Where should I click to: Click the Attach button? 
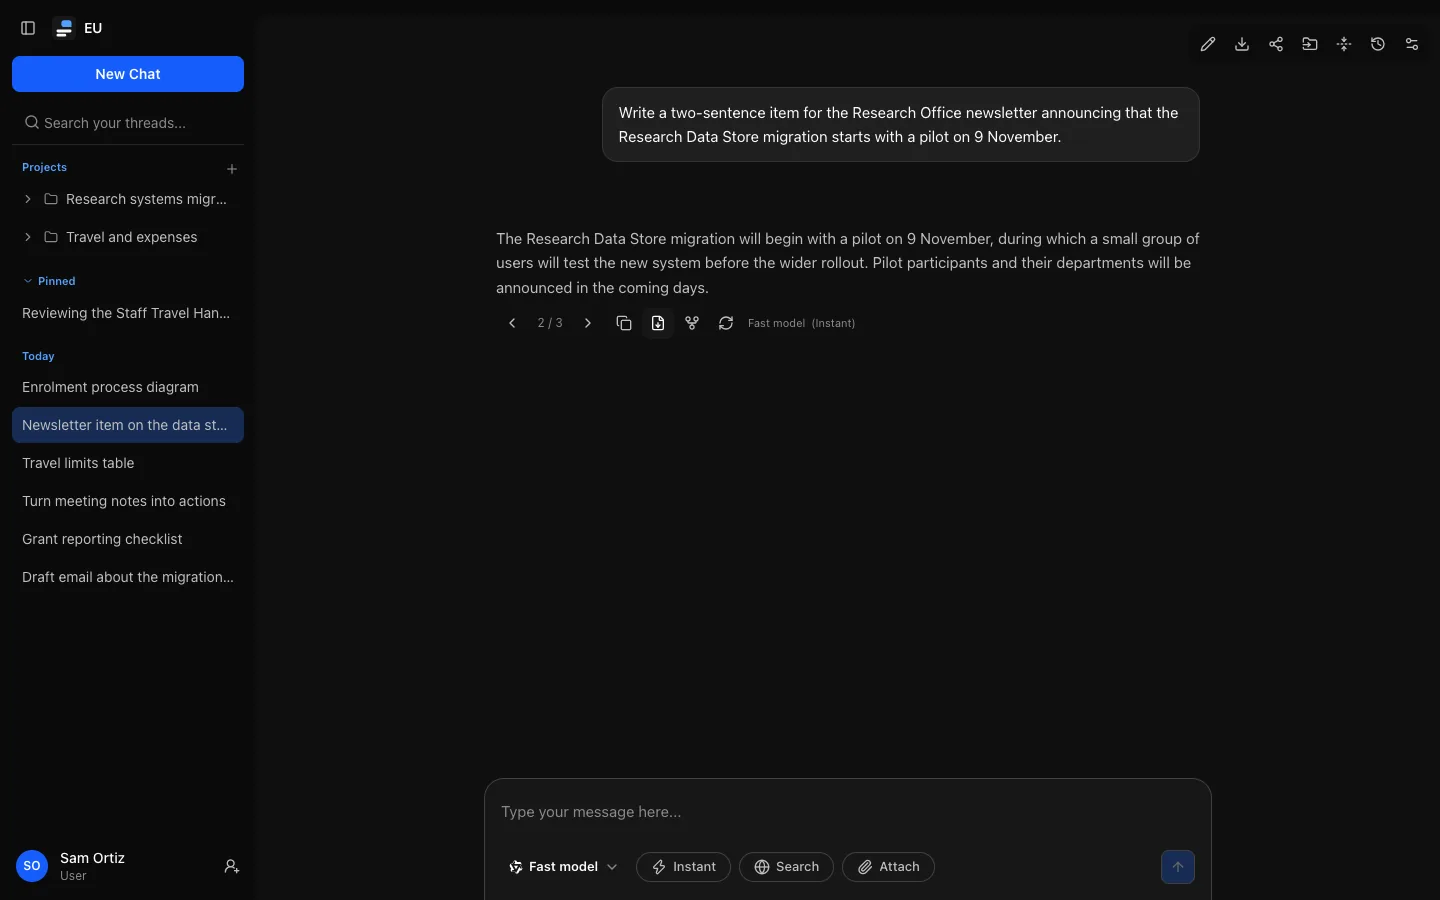tap(888, 867)
